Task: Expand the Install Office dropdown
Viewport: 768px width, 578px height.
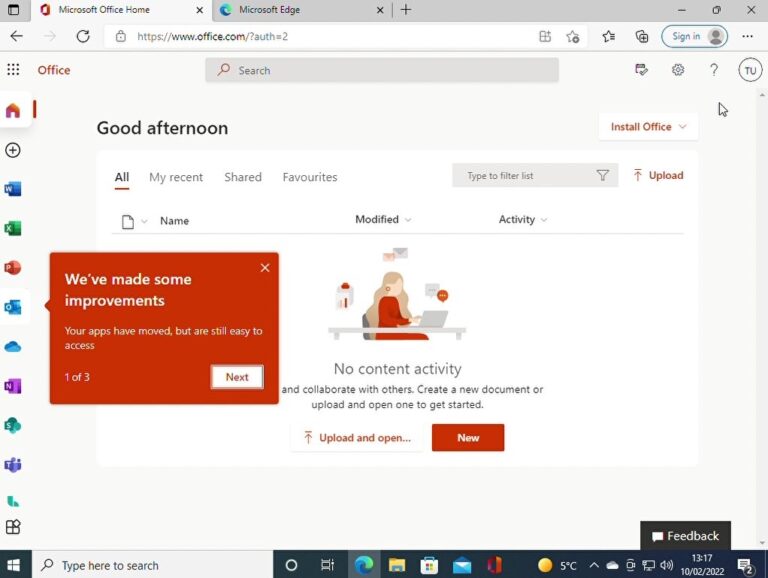Action: (x=648, y=127)
